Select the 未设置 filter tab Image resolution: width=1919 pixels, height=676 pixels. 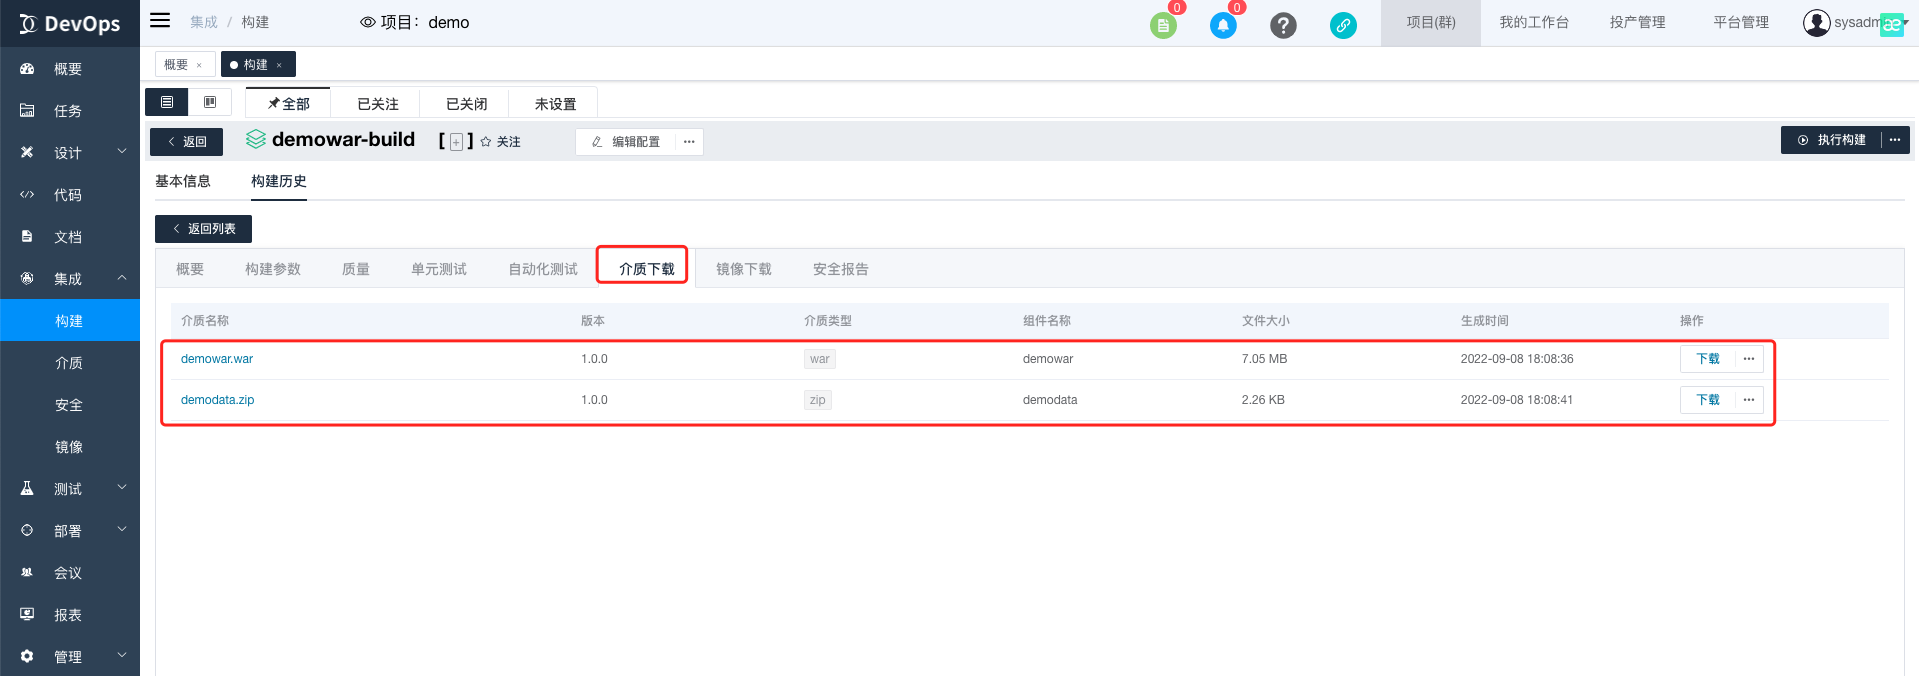[x=555, y=103]
